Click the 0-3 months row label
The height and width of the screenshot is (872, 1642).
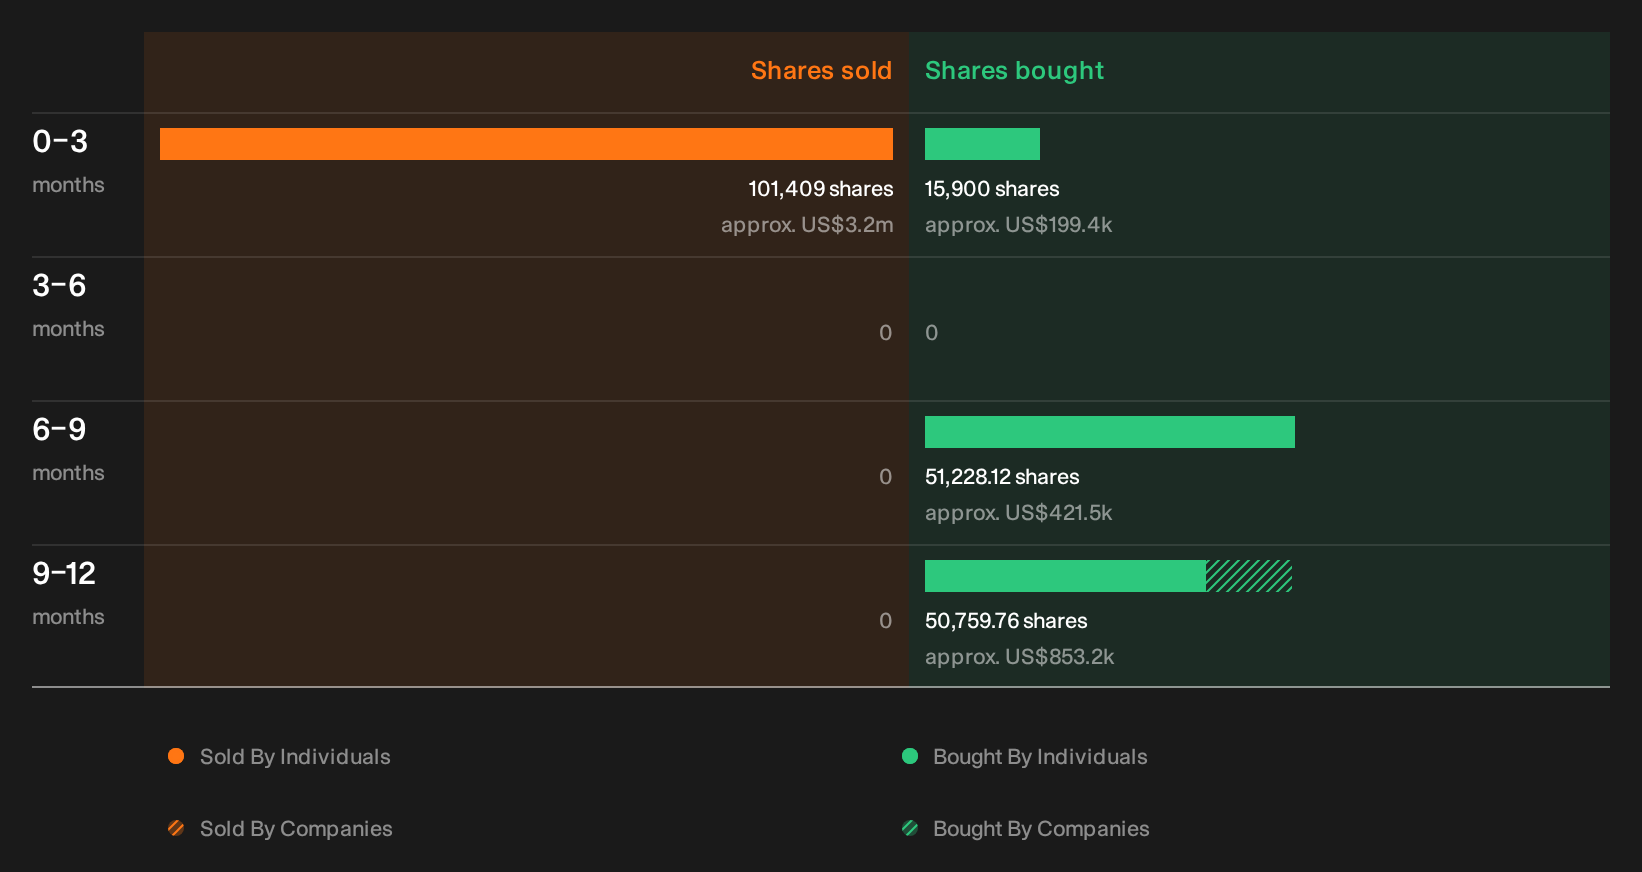pos(68,161)
